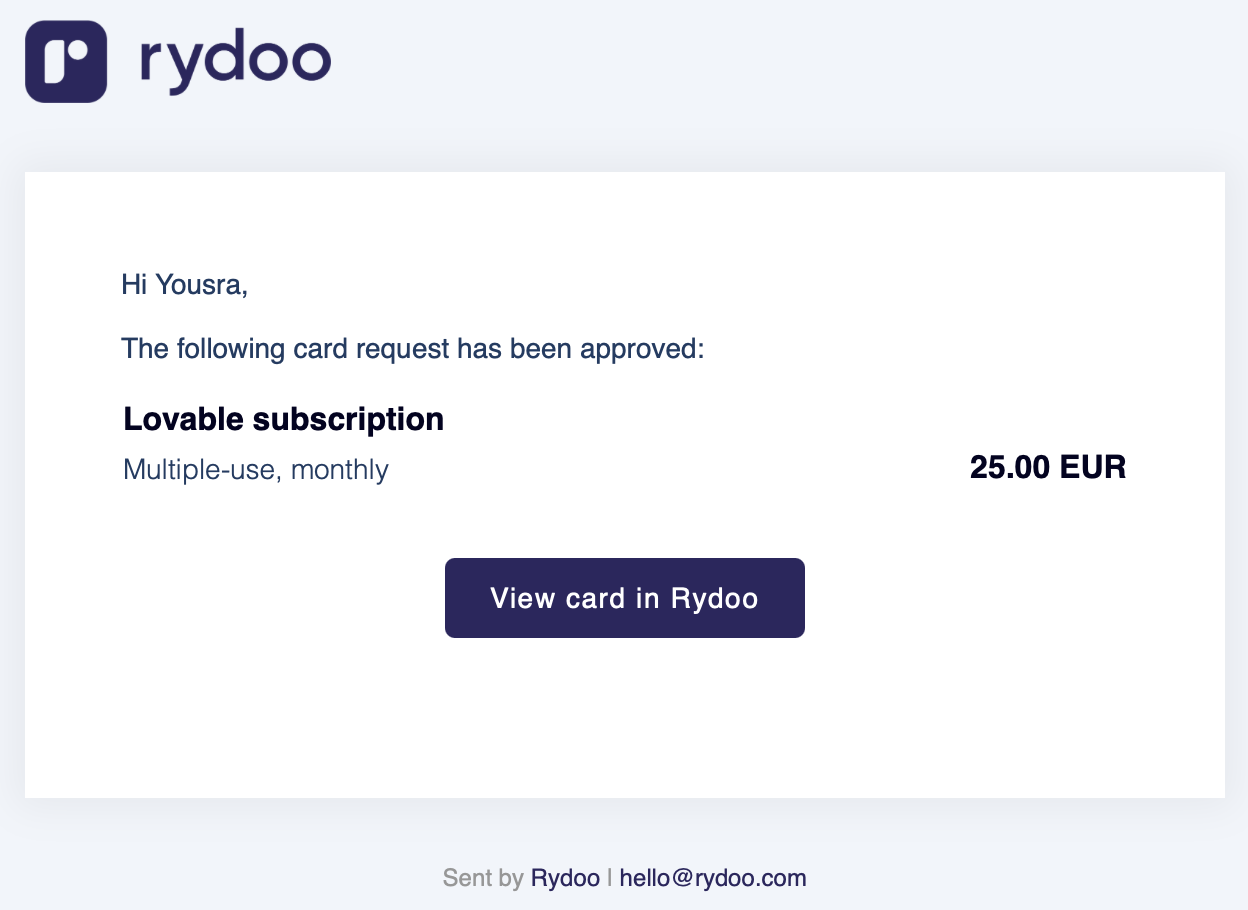
Task: Click the card request approved sentence
Action: tap(413, 349)
